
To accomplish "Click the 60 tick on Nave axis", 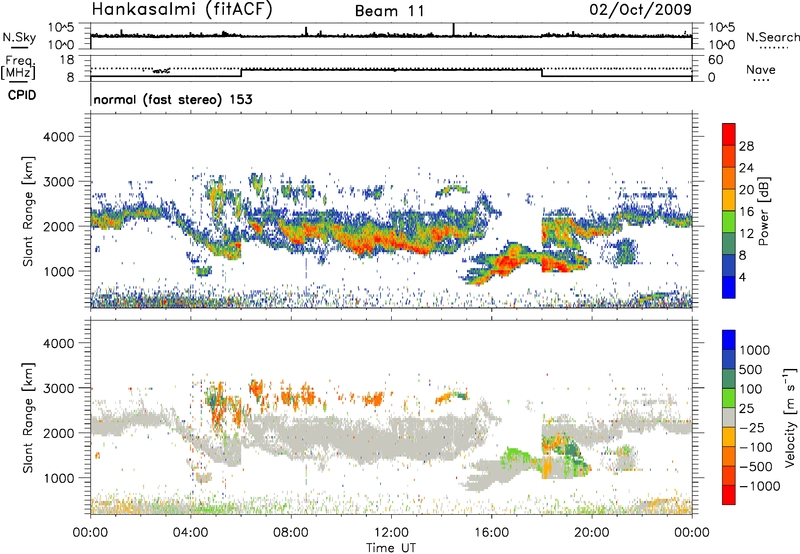I will (x=715, y=60).
